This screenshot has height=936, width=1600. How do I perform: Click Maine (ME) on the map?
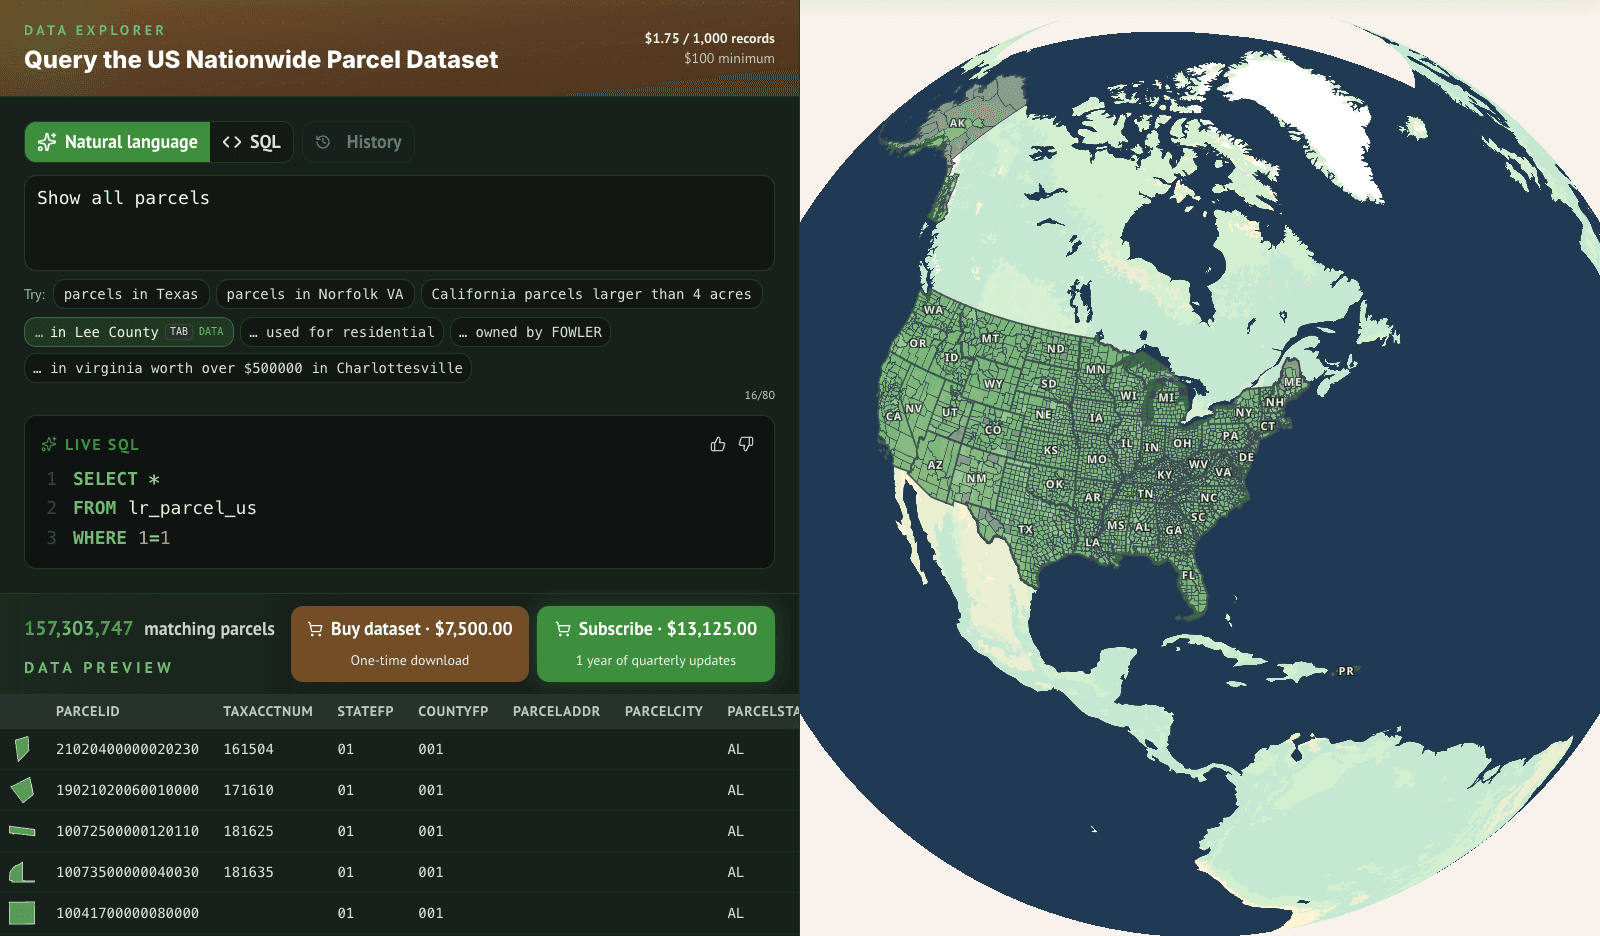(x=1293, y=382)
